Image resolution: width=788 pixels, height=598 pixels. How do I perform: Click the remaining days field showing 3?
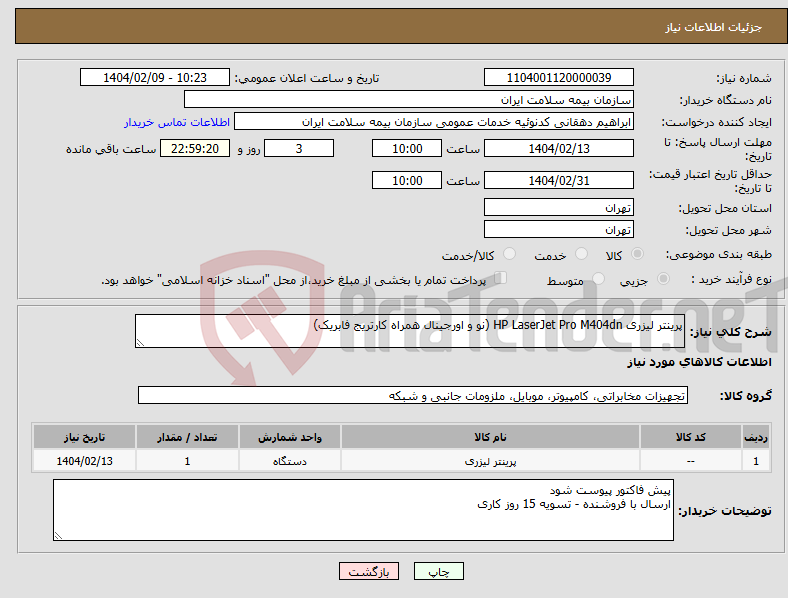(x=299, y=148)
